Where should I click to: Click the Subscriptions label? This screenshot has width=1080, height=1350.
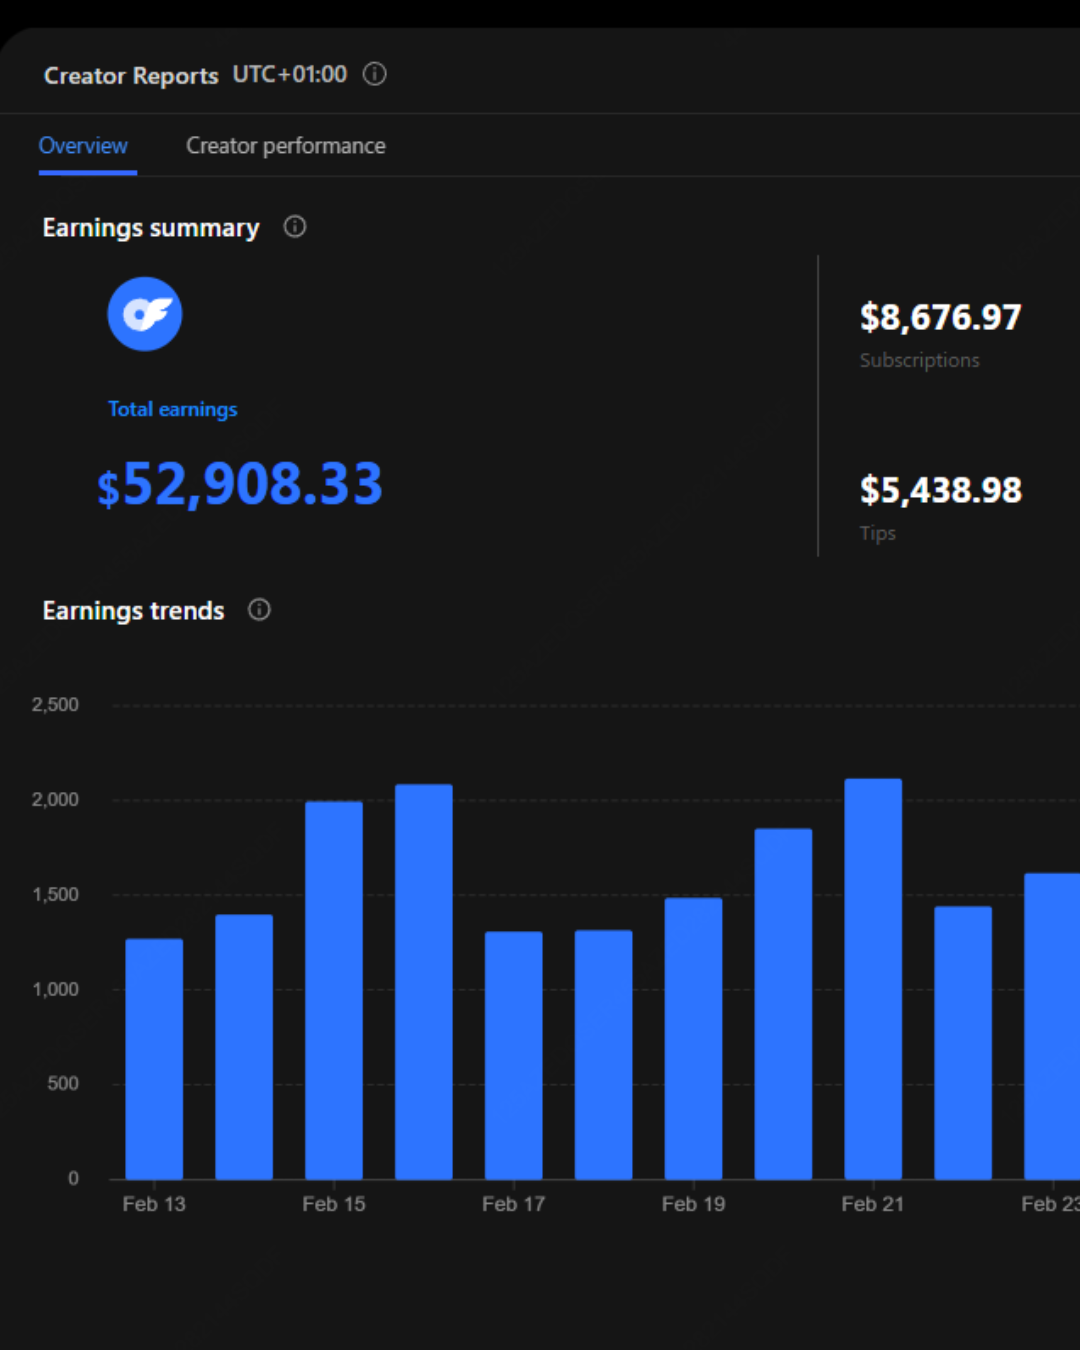919,360
